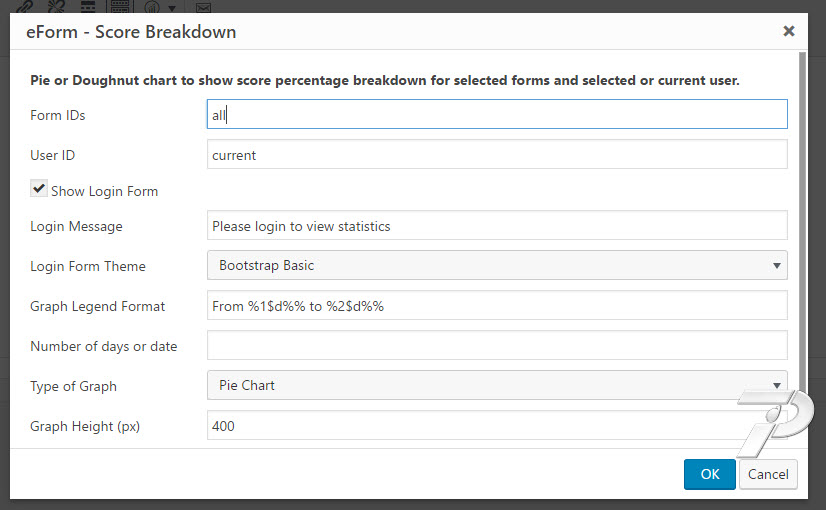Uncheck the Show Login Form checkbox
Image resolution: width=826 pixels, height=510 pixels.
tap(38, 189)
